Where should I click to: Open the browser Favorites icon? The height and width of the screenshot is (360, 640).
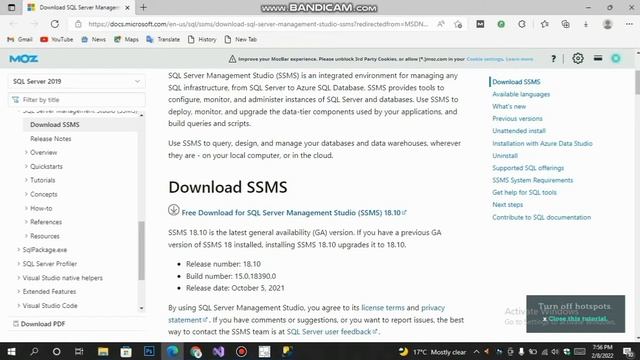(544, 24)
